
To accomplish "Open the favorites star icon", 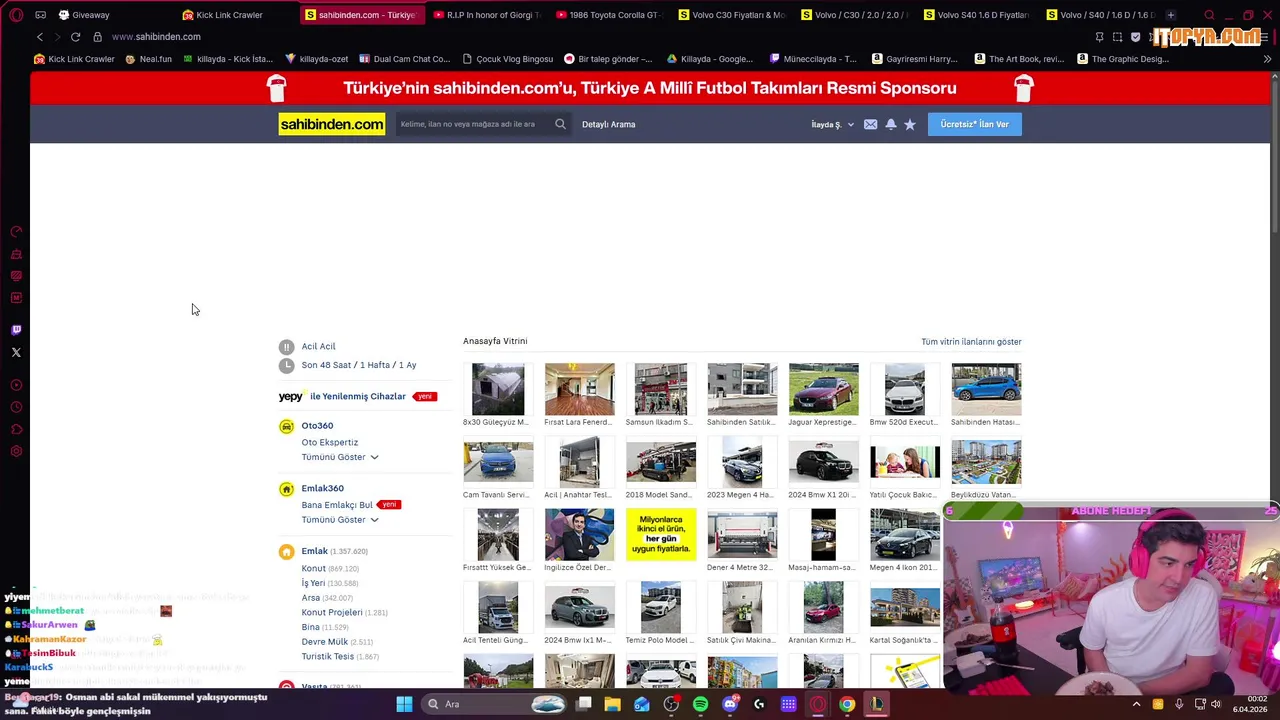I will (x=909, y=124).
